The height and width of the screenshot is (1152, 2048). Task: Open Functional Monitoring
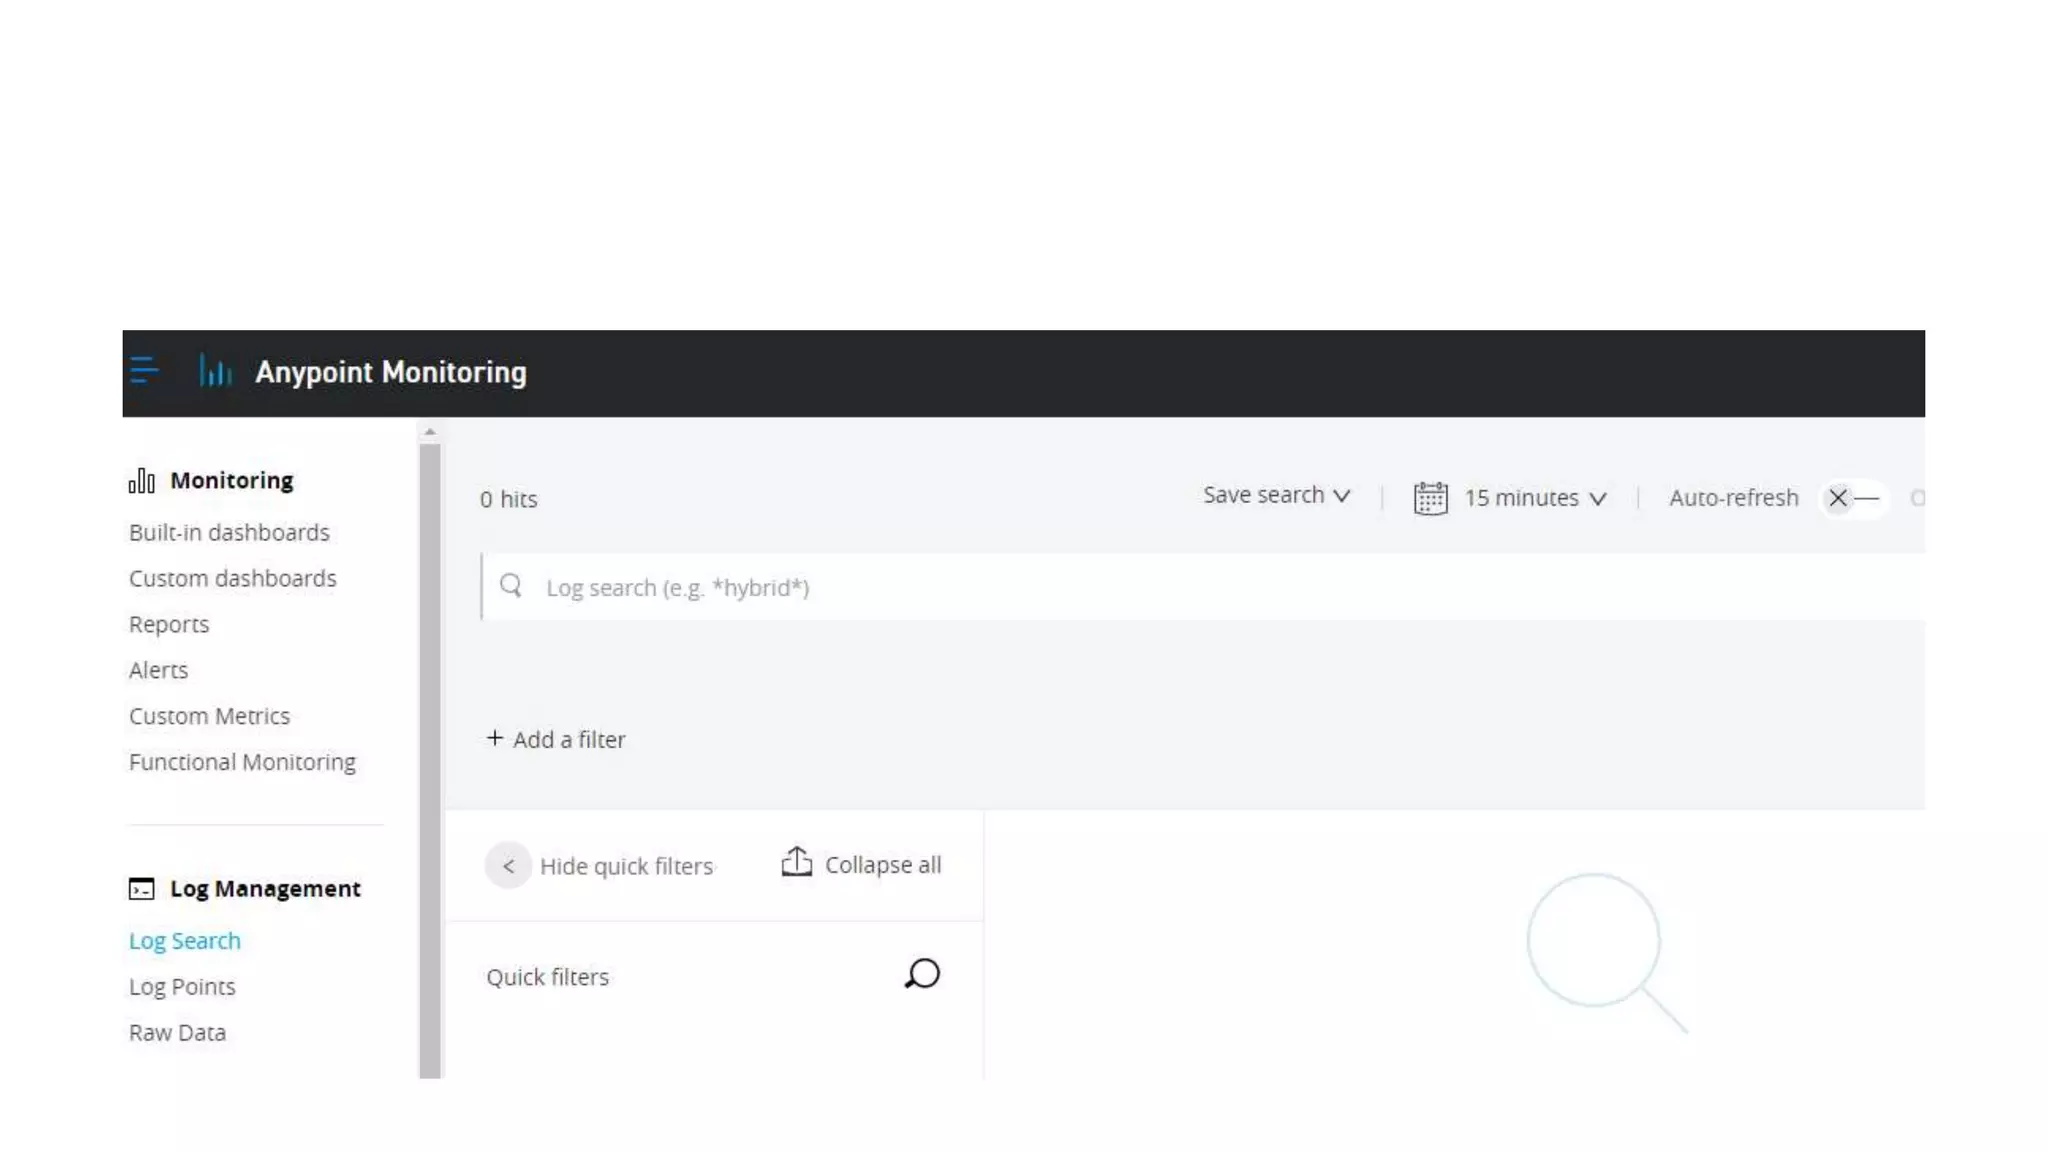[242, 762]
